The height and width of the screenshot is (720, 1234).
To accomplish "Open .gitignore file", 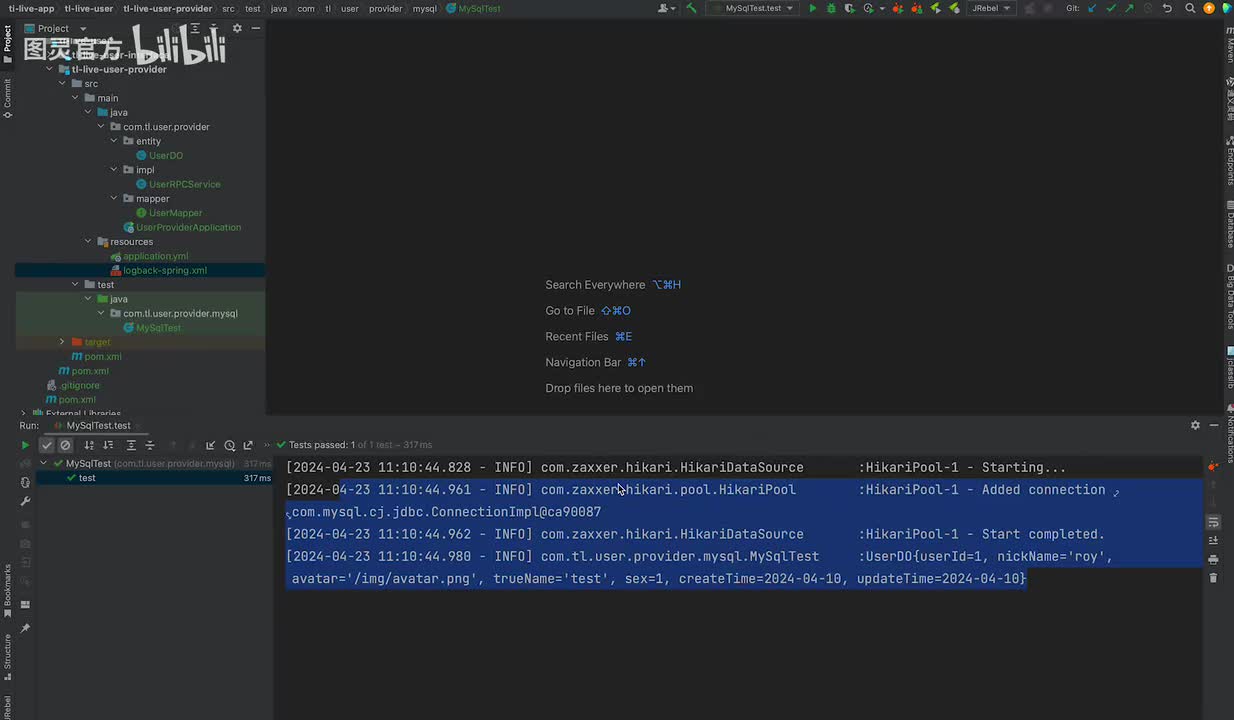I will click(79, 385).
